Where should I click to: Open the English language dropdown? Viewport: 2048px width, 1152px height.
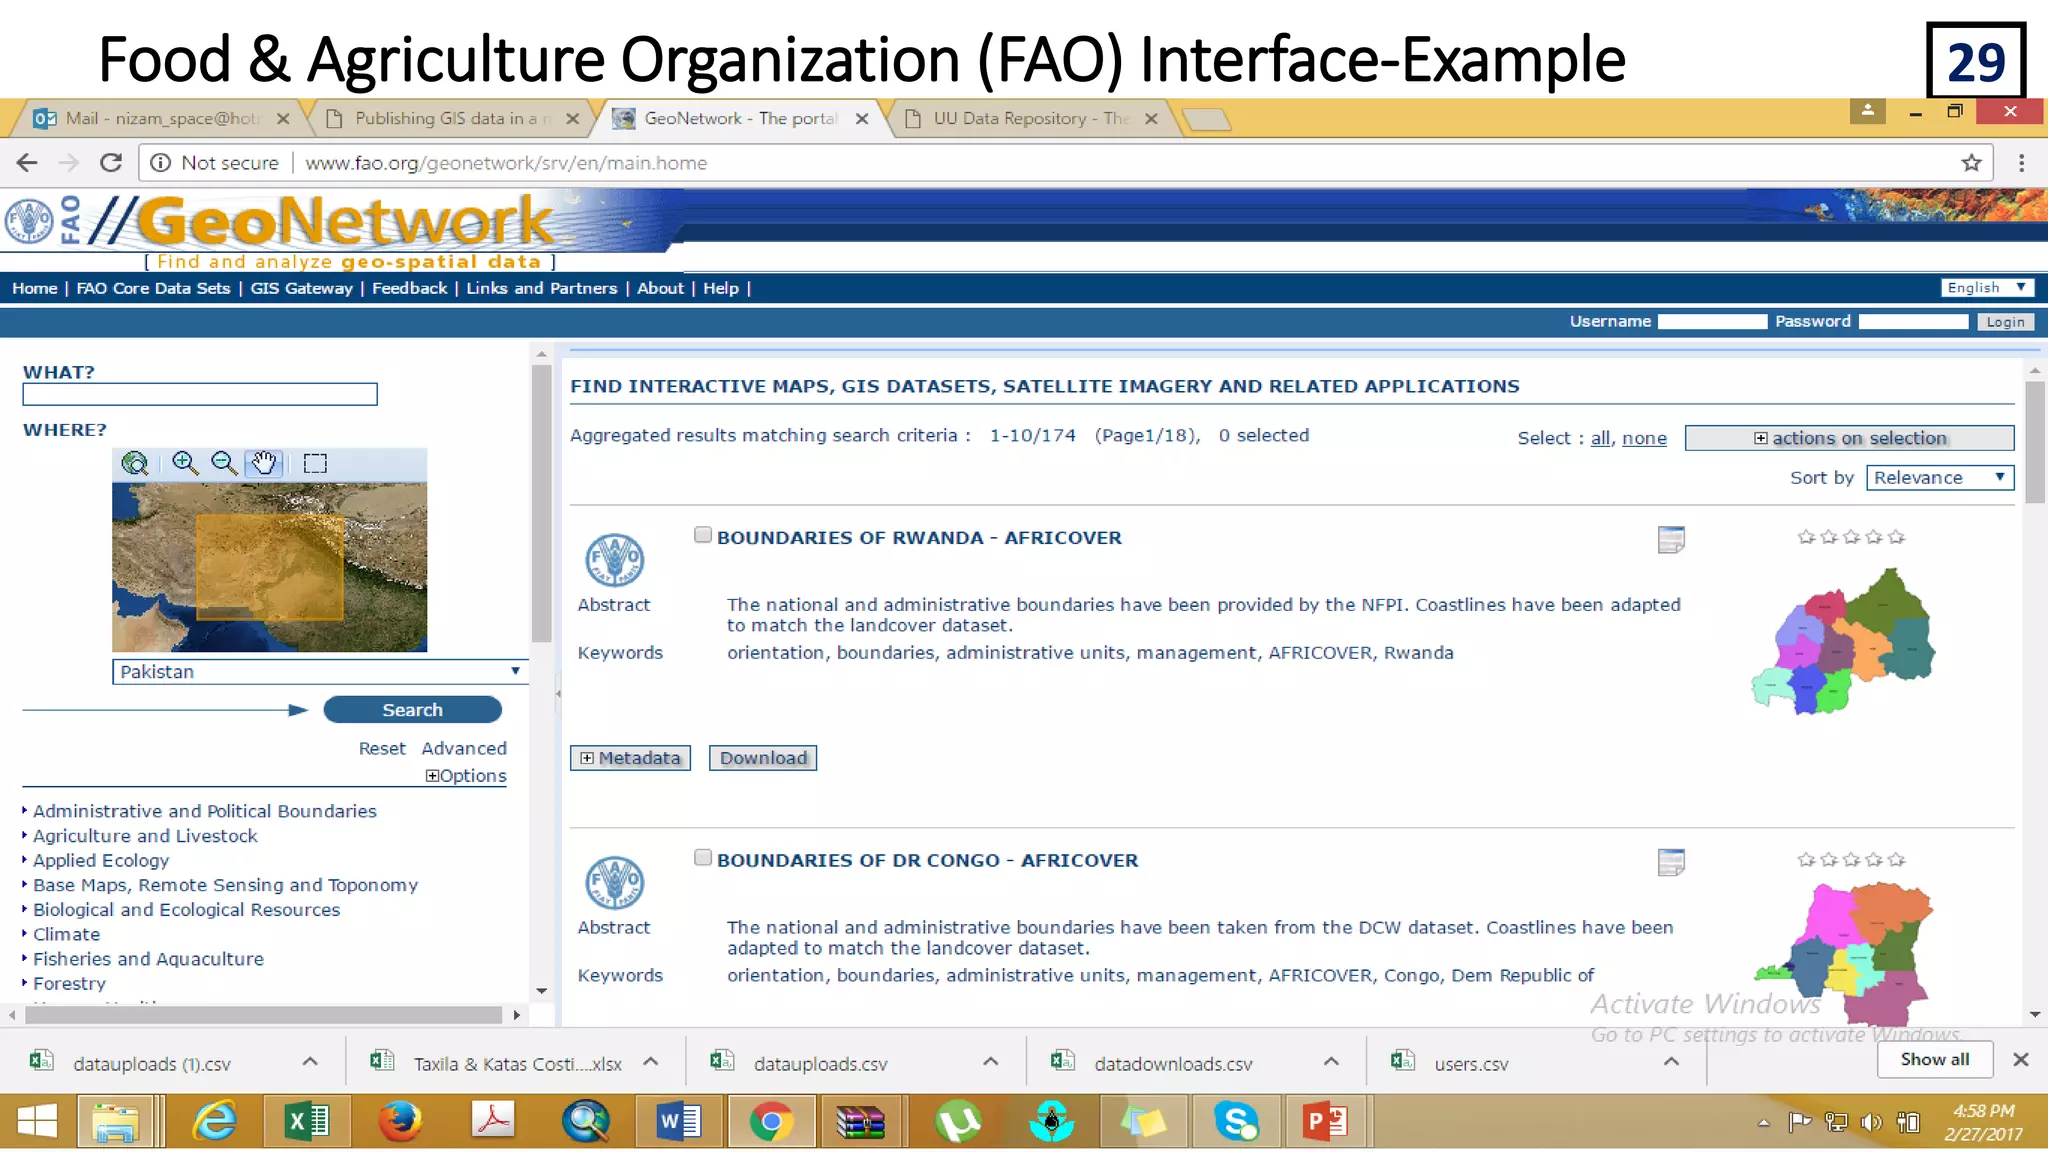tap(1986, 288)
